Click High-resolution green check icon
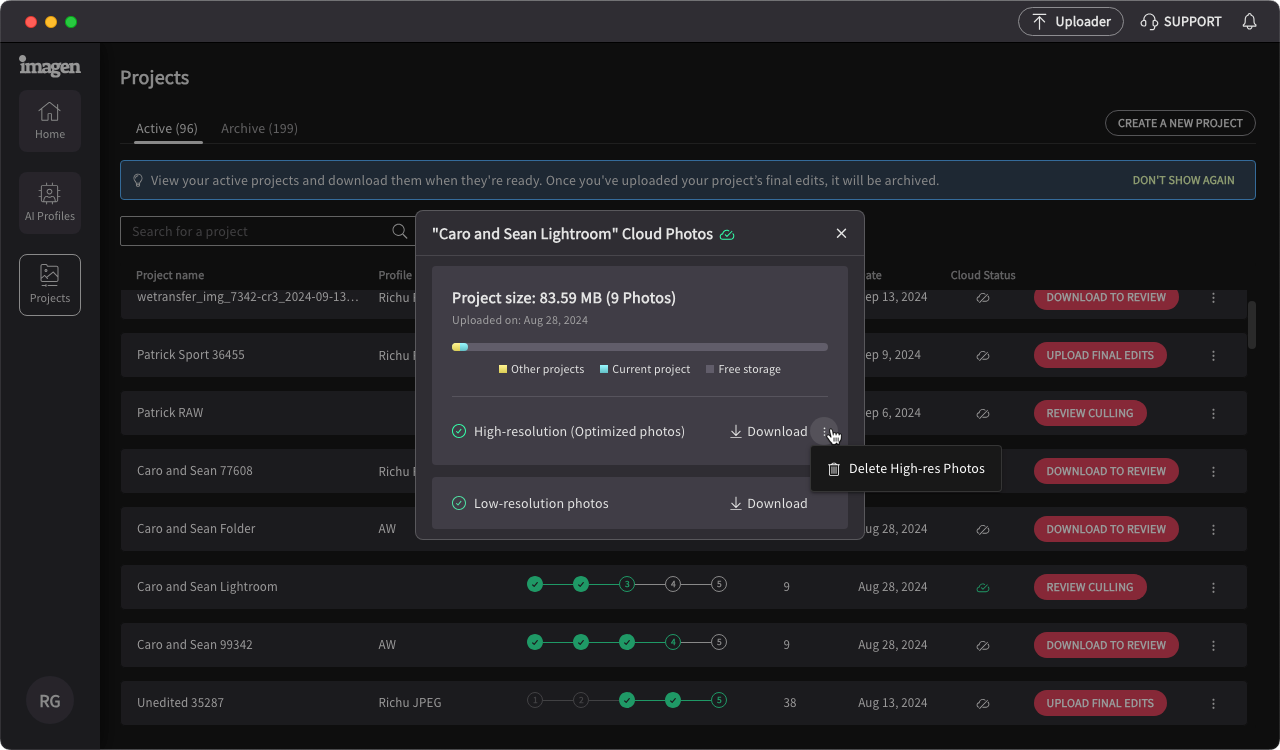1280x750 pixels. pyautogui.click(x=459, y=432)
